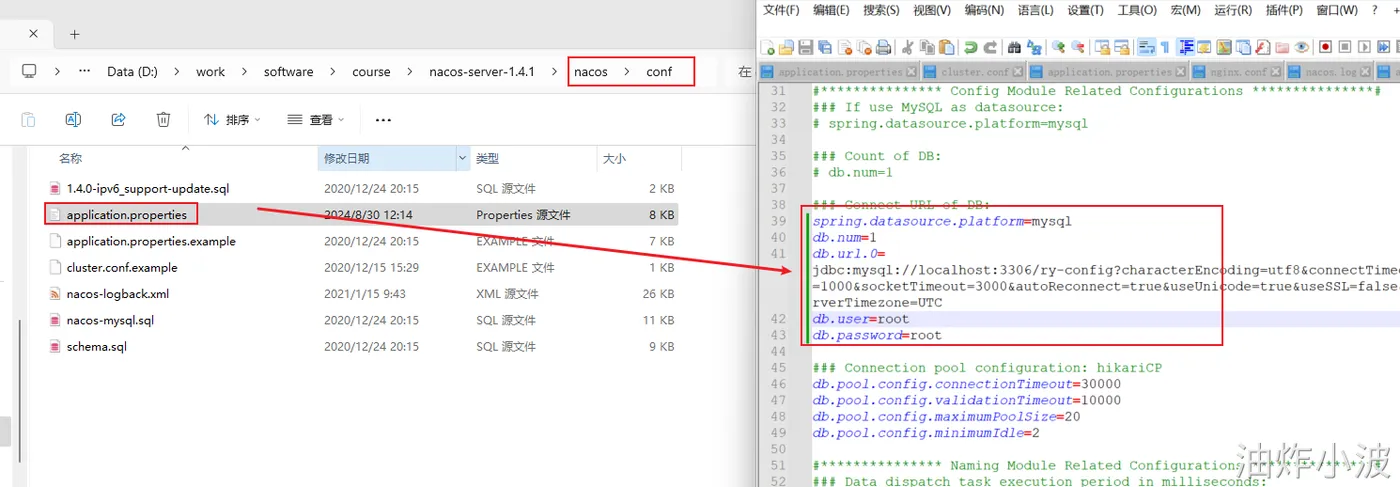Click the Save All toolbar icon
The width and height of the screenshot is (1400, 487).
(x=825, y=47)
